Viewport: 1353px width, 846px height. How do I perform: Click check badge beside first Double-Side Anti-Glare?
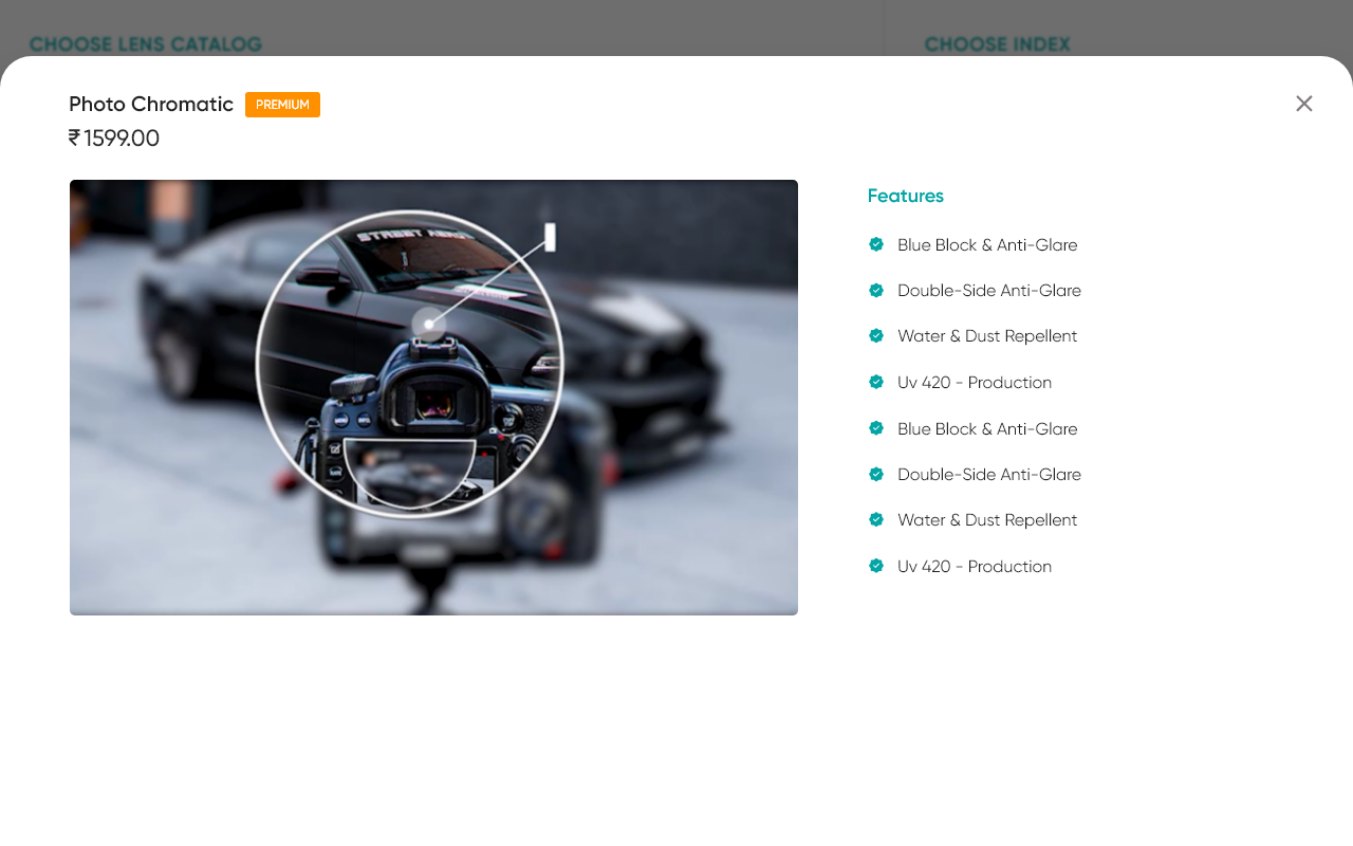click(876, 290)
